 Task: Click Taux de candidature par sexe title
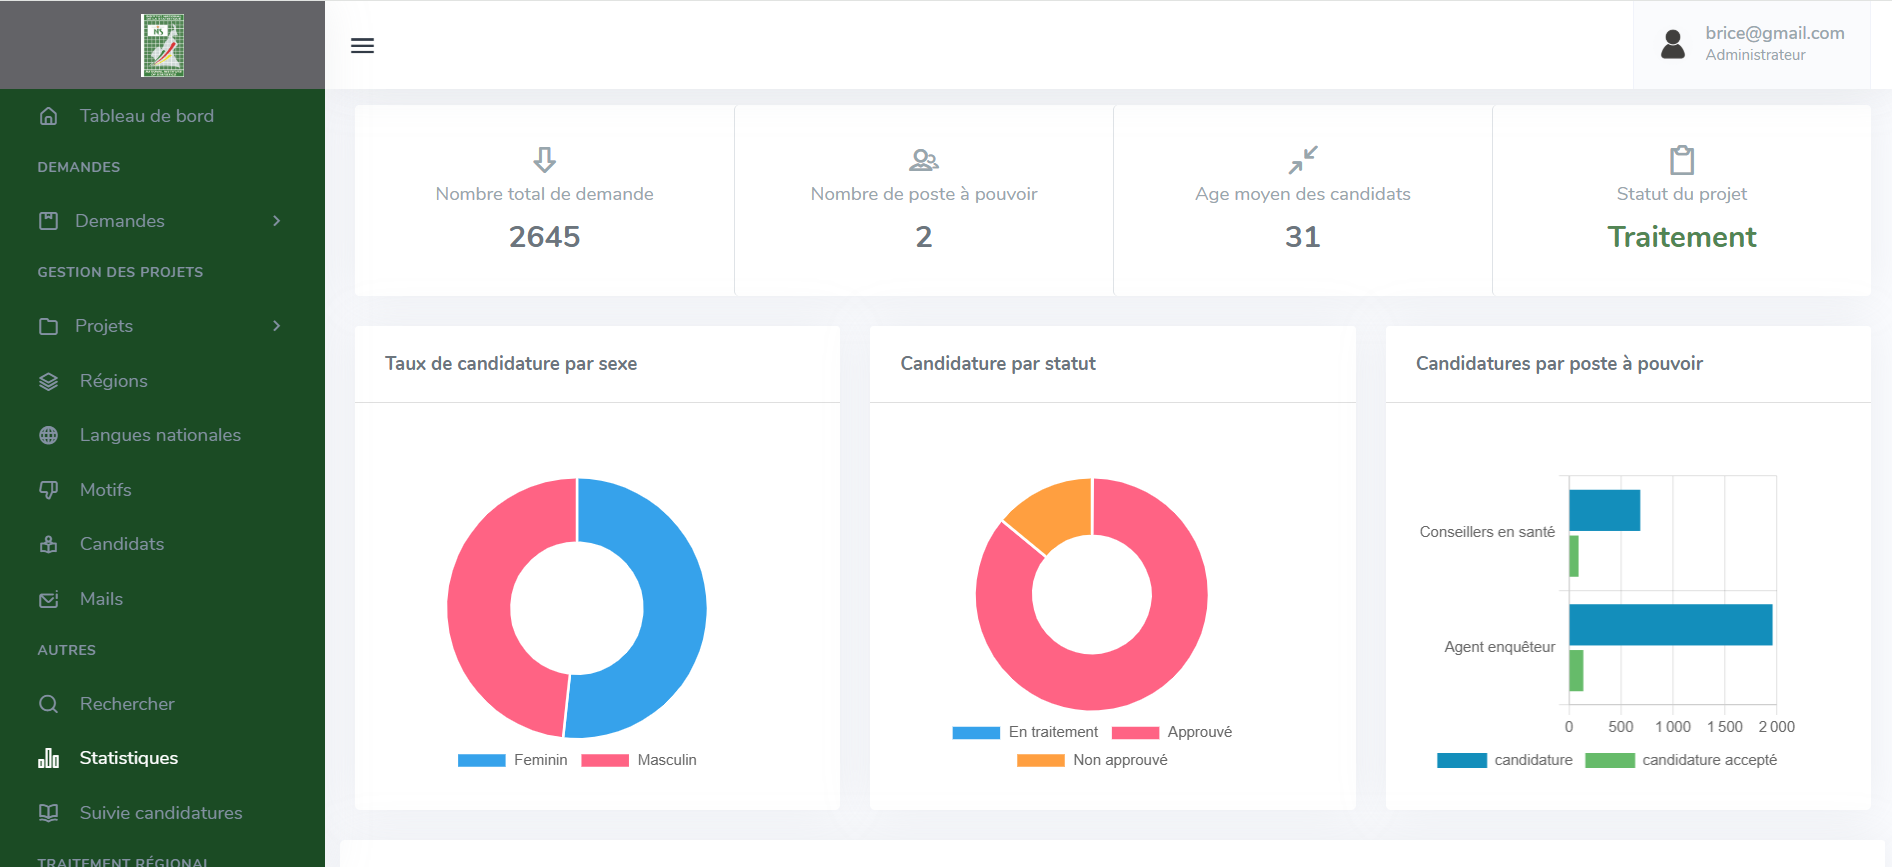click(511, 364)
